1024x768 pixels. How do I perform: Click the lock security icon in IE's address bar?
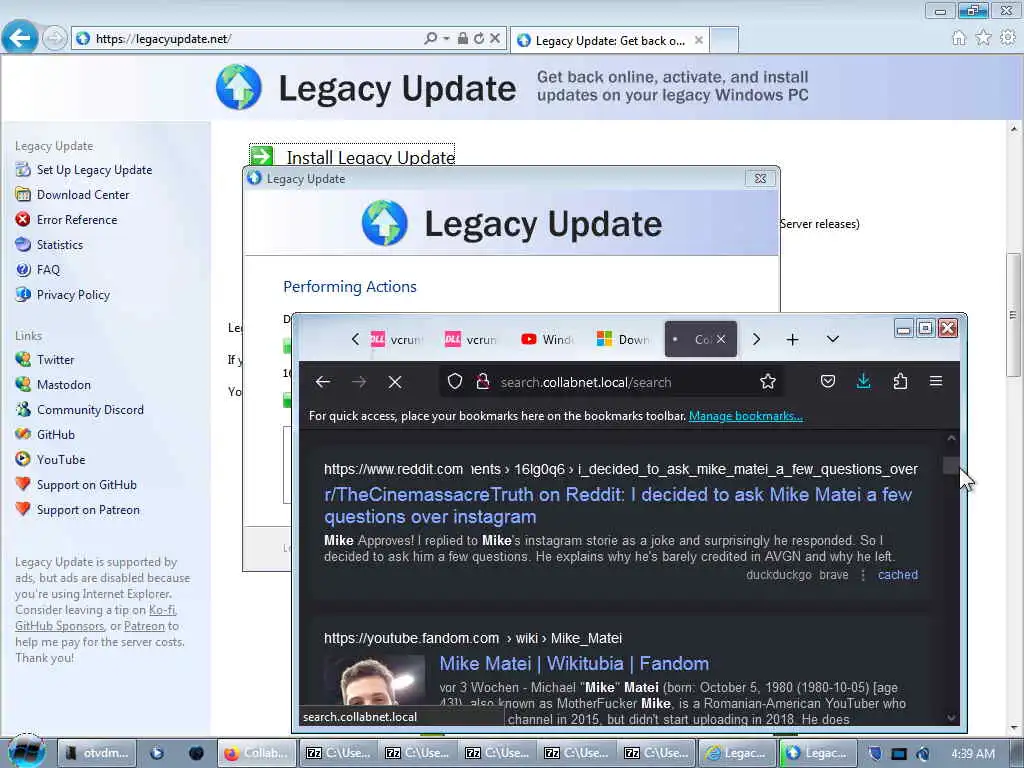click(x=462, y=39)
